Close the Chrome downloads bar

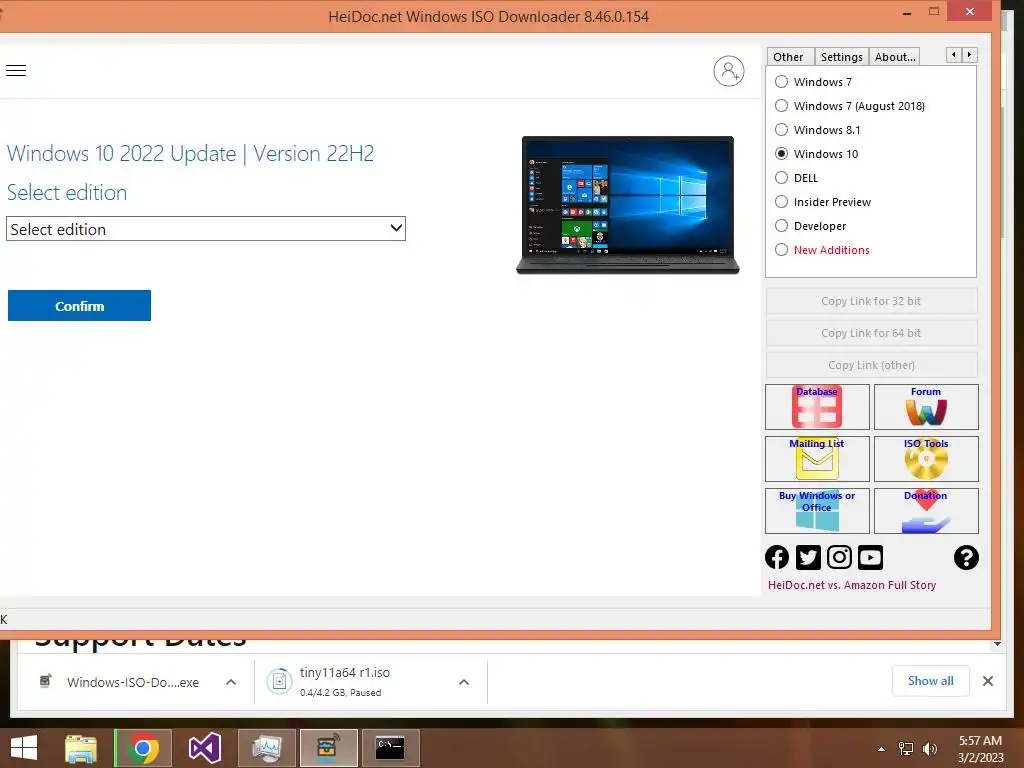click(988, 681)
